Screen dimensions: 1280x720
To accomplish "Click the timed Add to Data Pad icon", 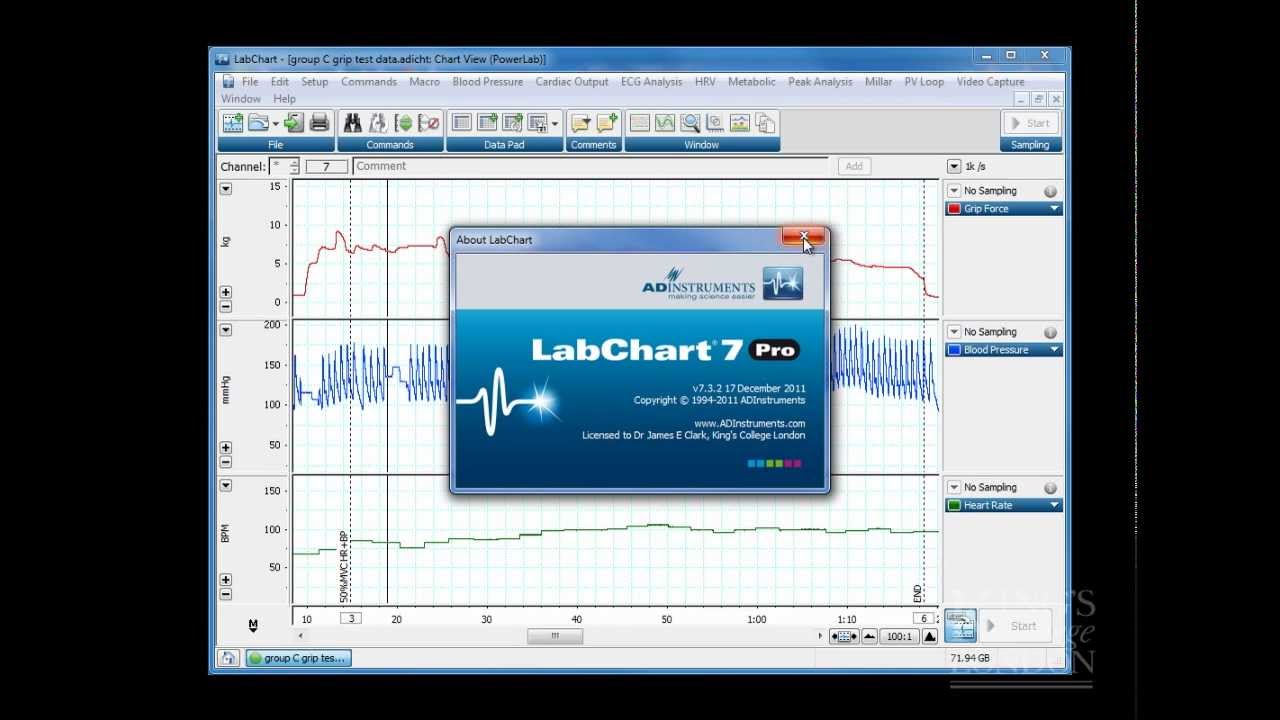I will tap(513, 123).
